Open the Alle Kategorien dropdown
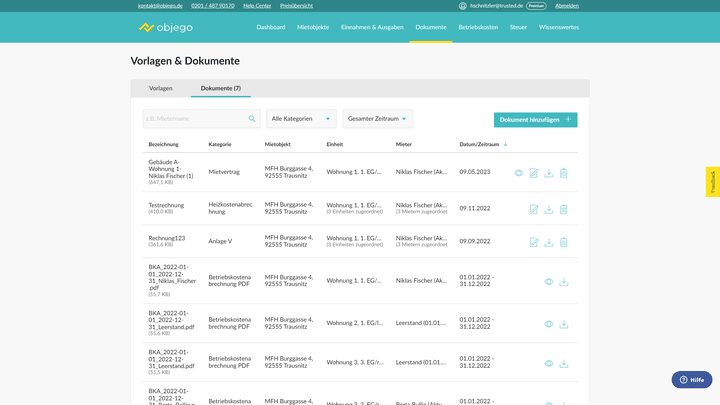This screenshot has width=720, height=405. click(301, 119)
